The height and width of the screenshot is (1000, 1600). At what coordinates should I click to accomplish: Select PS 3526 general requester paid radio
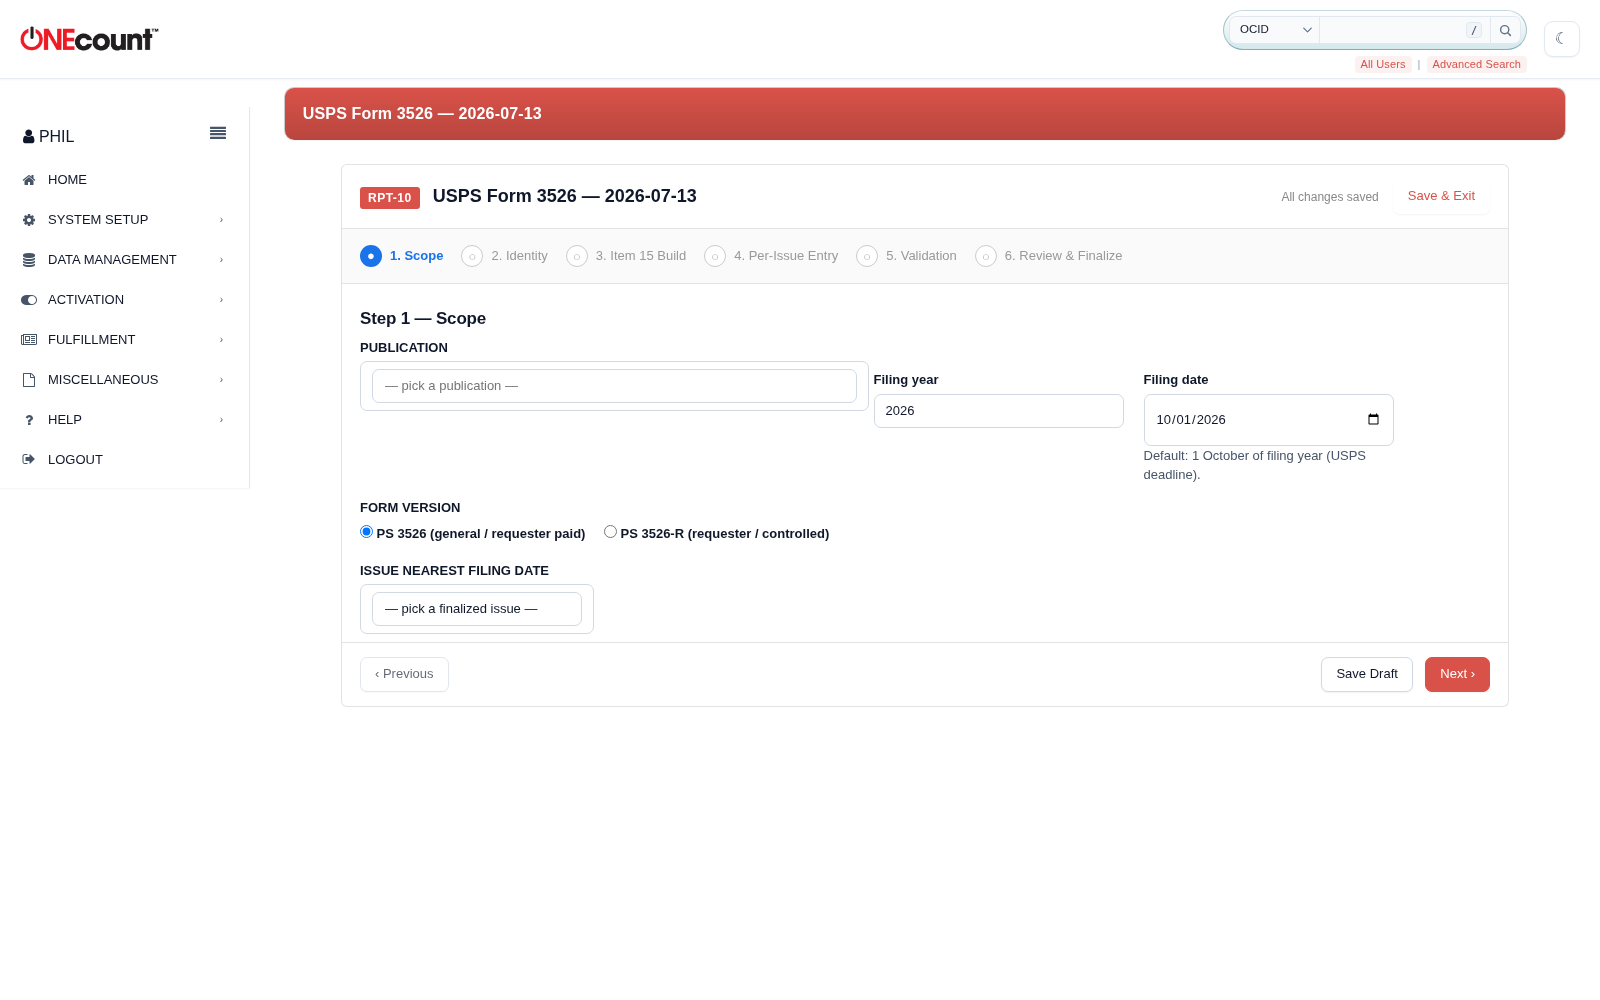pyautogui.click(x=366, y=532)
